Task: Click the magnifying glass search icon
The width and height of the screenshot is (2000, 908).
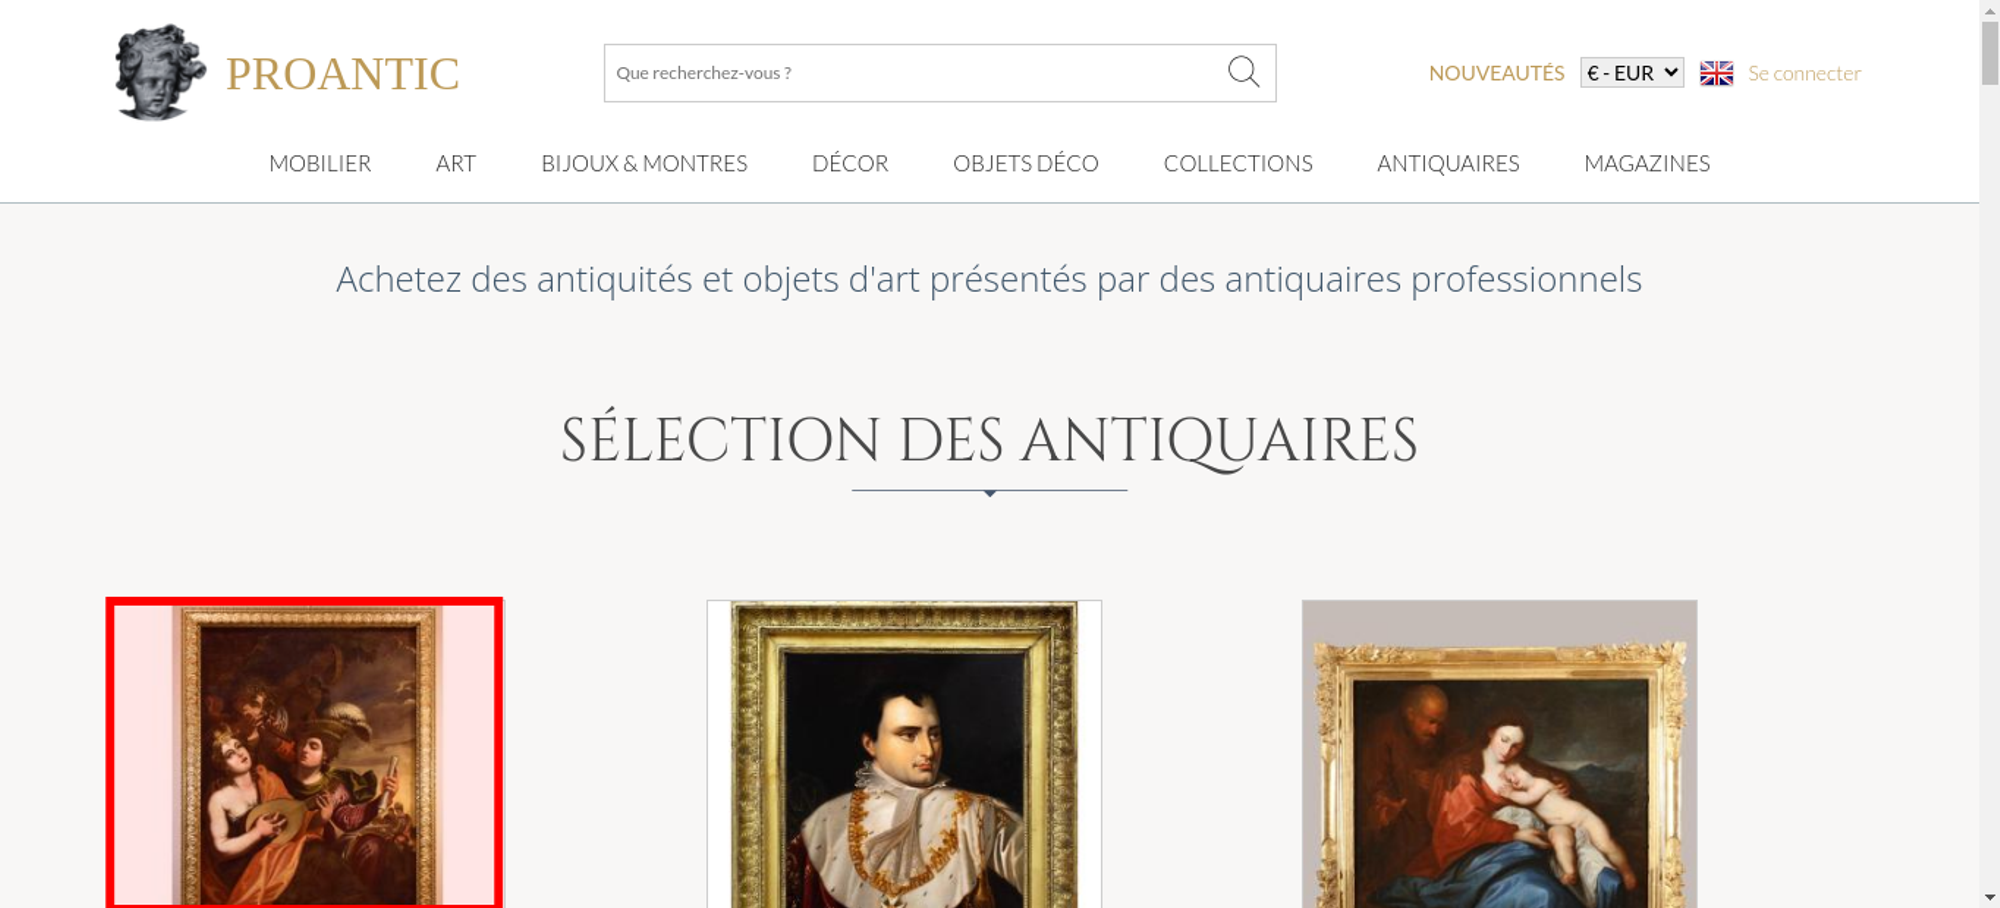Action: coord(1243,72)
